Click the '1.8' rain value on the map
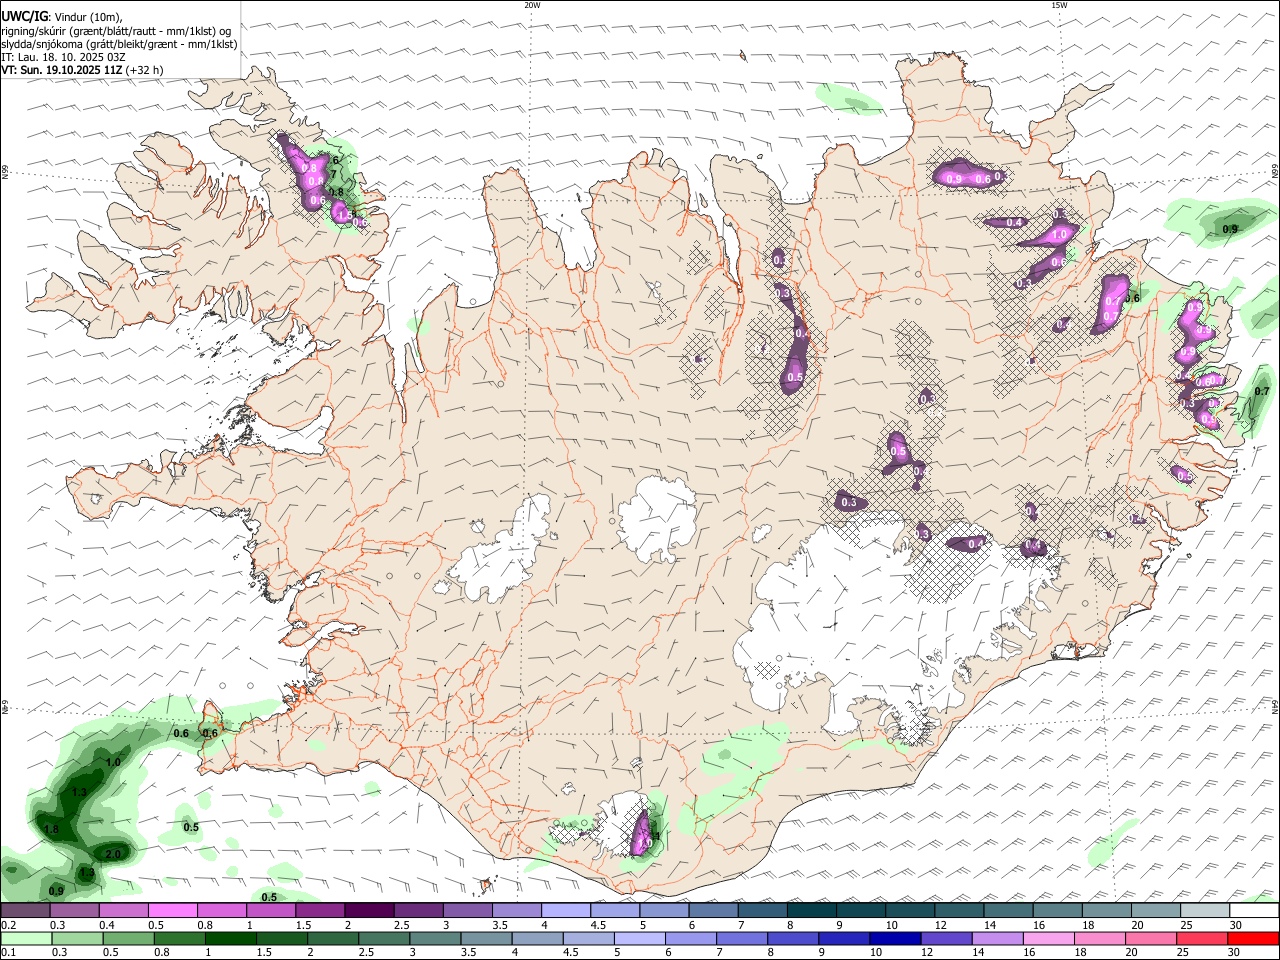 pos(52,830)
